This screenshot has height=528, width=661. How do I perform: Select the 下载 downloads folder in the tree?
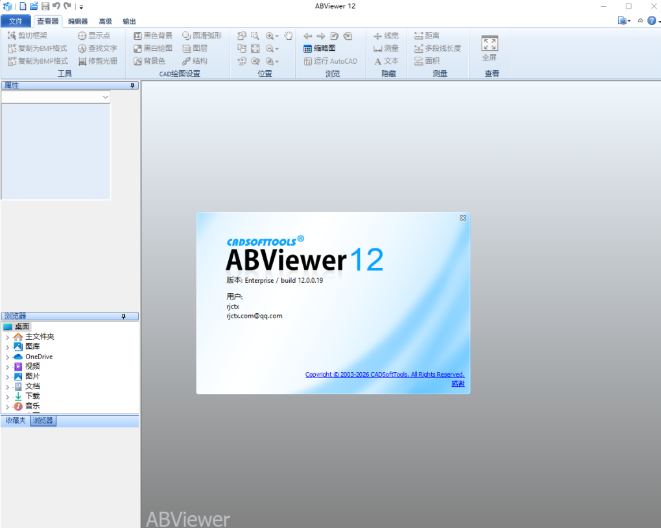tap(33, 396)
